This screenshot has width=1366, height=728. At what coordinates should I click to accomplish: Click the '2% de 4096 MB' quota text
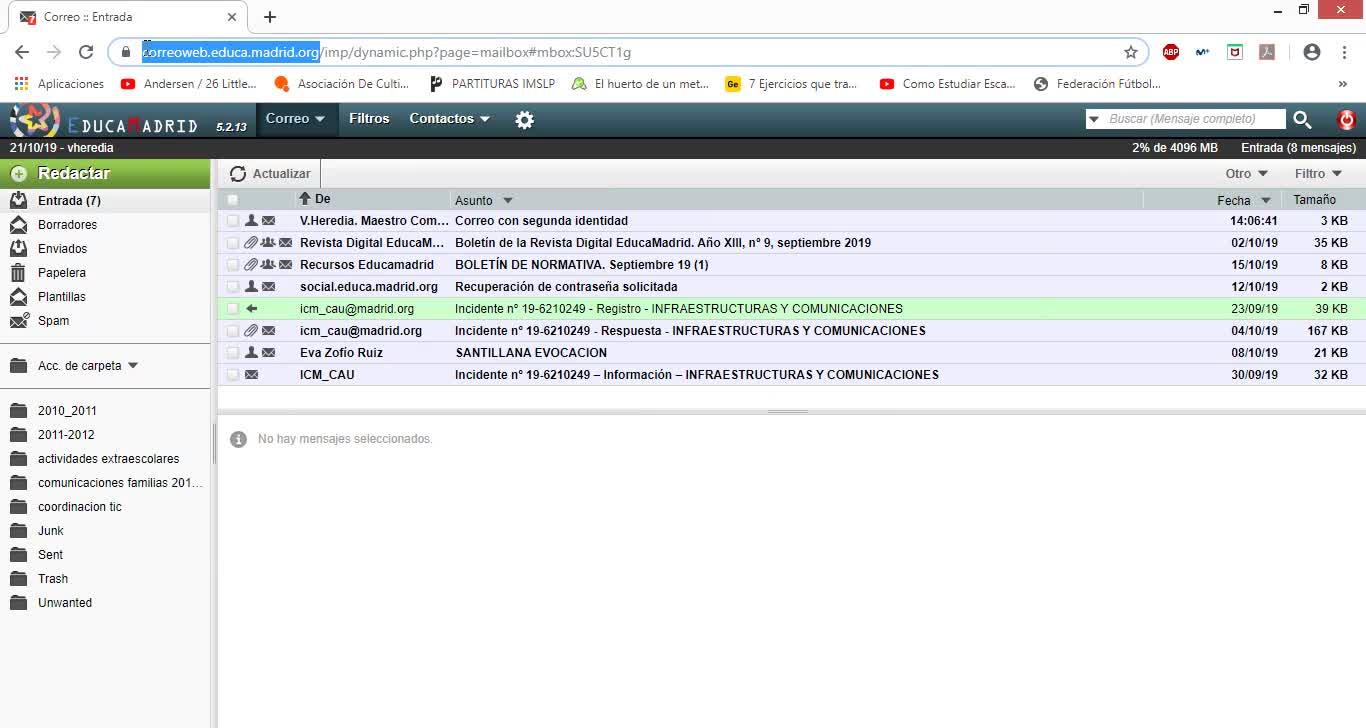(x=1175, y=148)
